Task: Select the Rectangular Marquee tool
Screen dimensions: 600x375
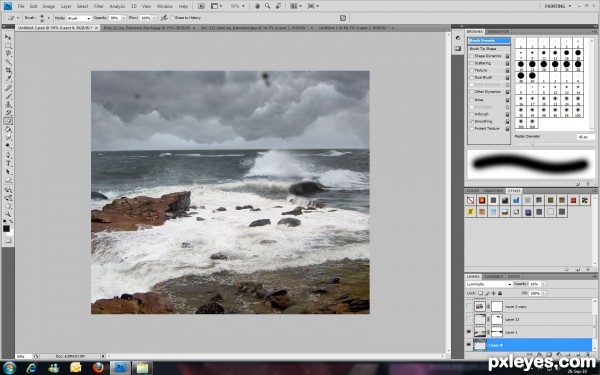Action: [8, 46]
